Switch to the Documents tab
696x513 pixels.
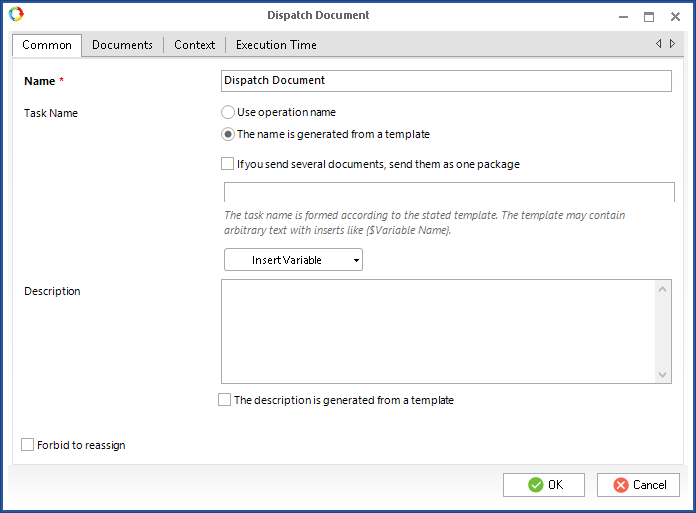(122, 45)
